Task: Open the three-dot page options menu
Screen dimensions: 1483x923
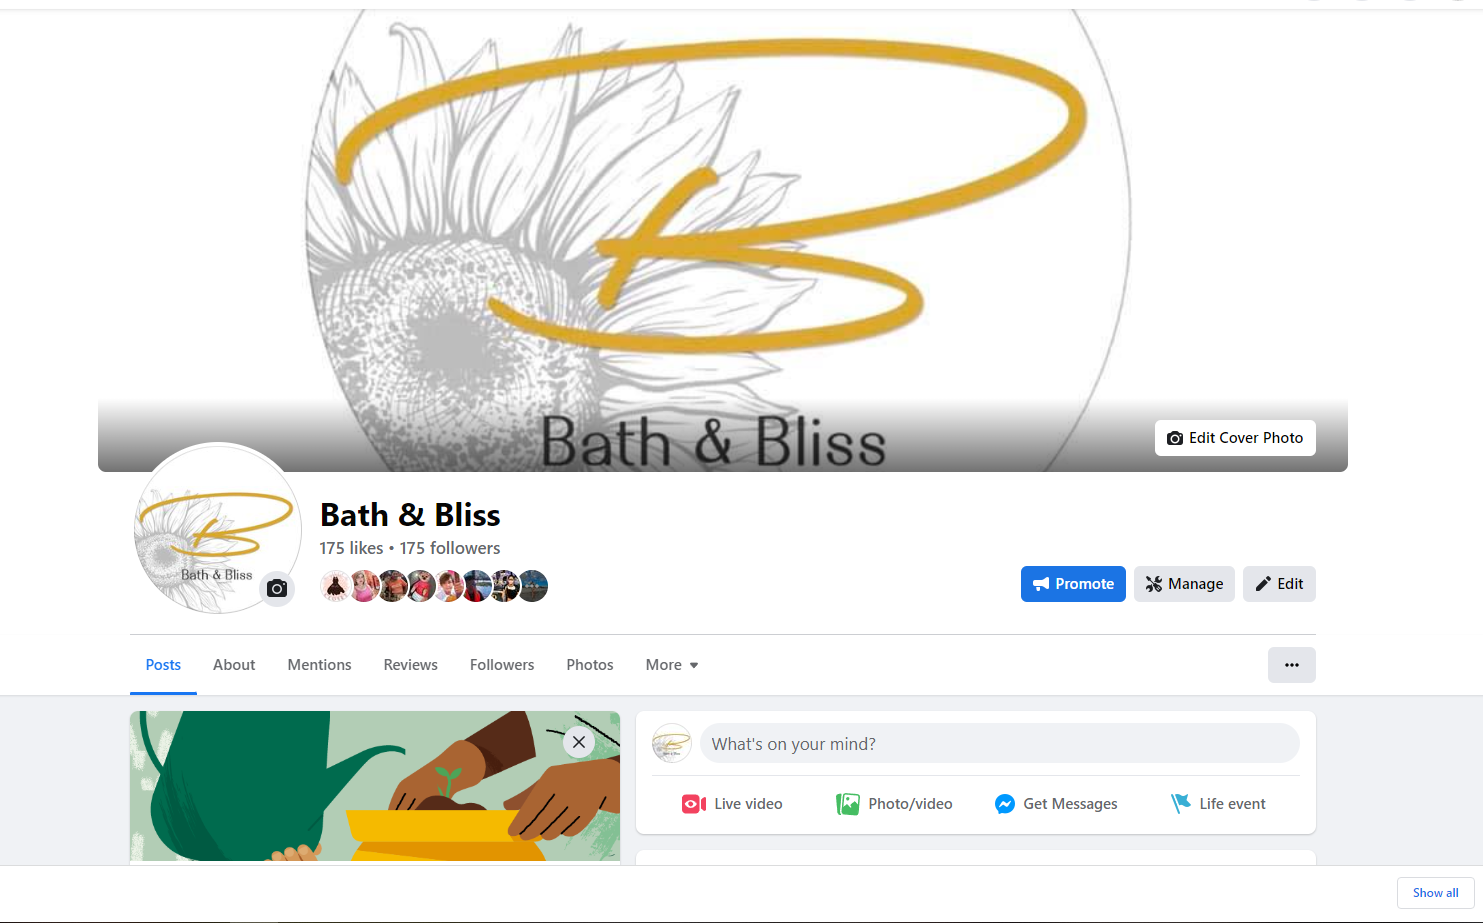Action: [x=1292, y=665]
